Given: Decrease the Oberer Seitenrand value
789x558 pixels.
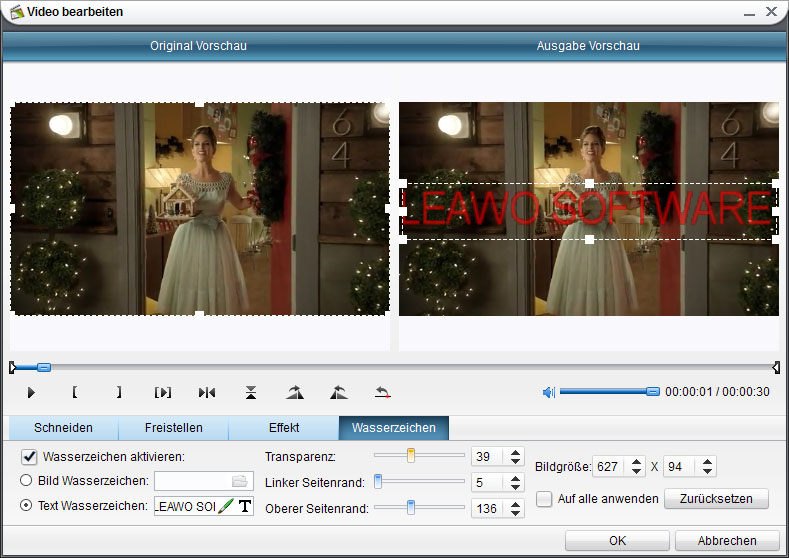Looking at the screenshot, I should point(515,514).
